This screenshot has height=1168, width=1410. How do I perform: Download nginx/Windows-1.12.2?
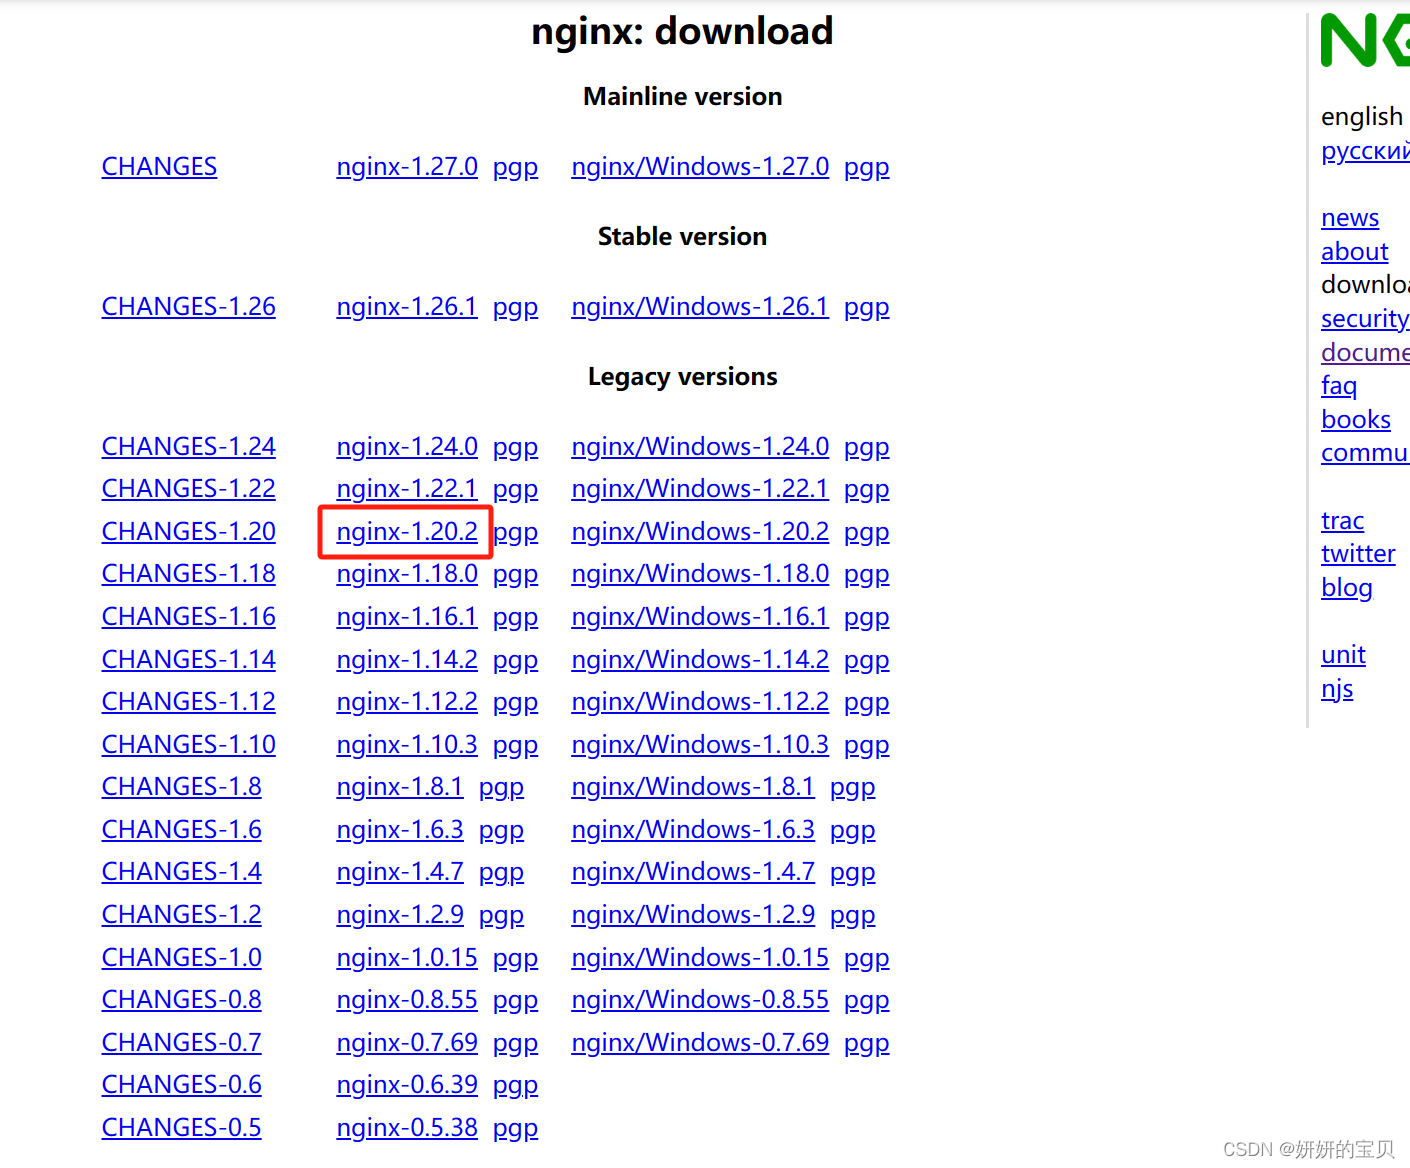click(700, 702)
